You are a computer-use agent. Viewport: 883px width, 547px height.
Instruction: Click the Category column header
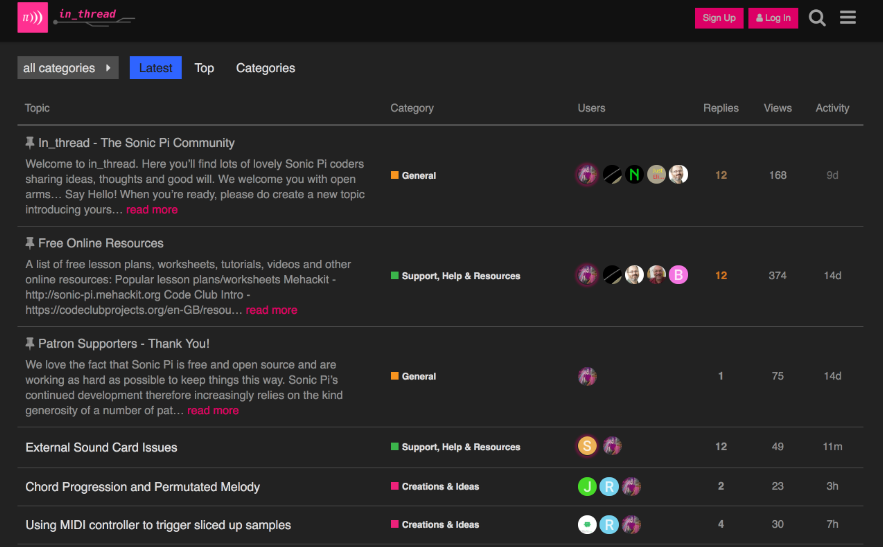point(412,108)
